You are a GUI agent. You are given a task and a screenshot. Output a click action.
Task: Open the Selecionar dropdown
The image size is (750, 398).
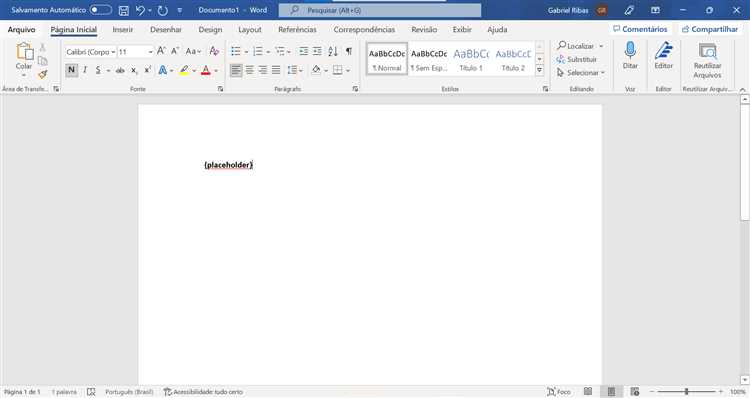(581, 73)
